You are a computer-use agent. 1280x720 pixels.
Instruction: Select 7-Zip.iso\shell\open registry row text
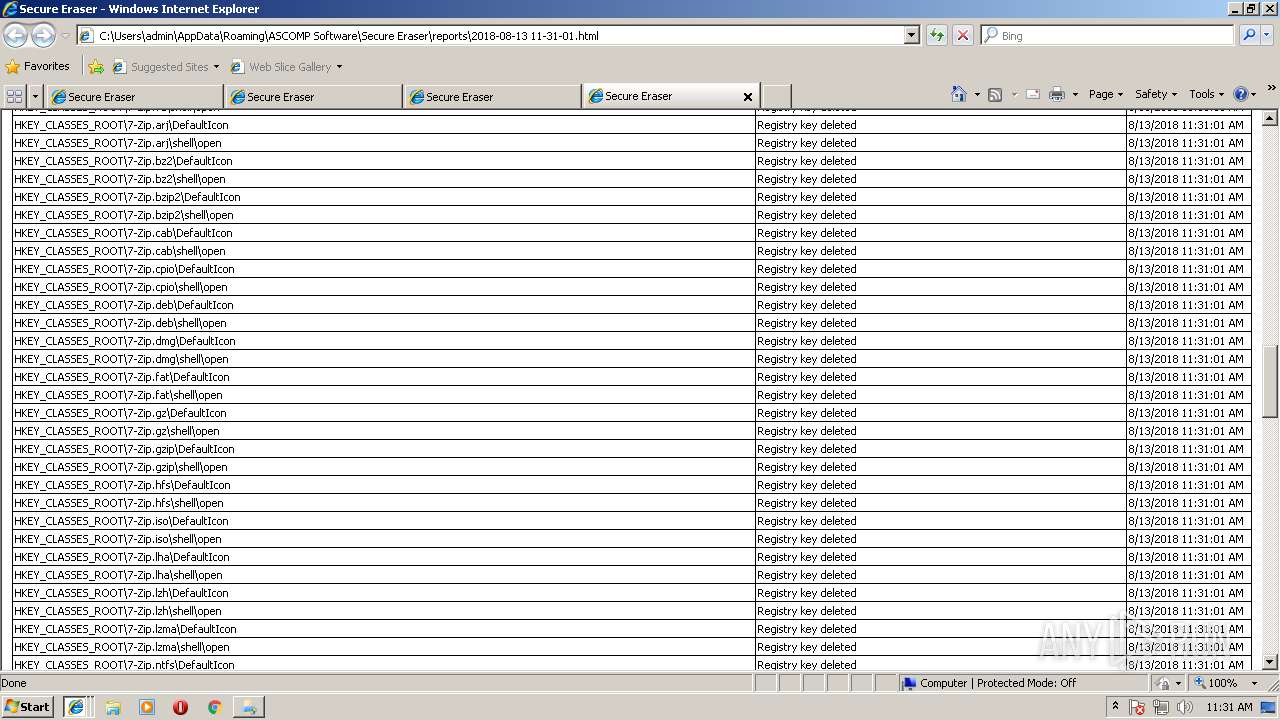click(118, 539)
